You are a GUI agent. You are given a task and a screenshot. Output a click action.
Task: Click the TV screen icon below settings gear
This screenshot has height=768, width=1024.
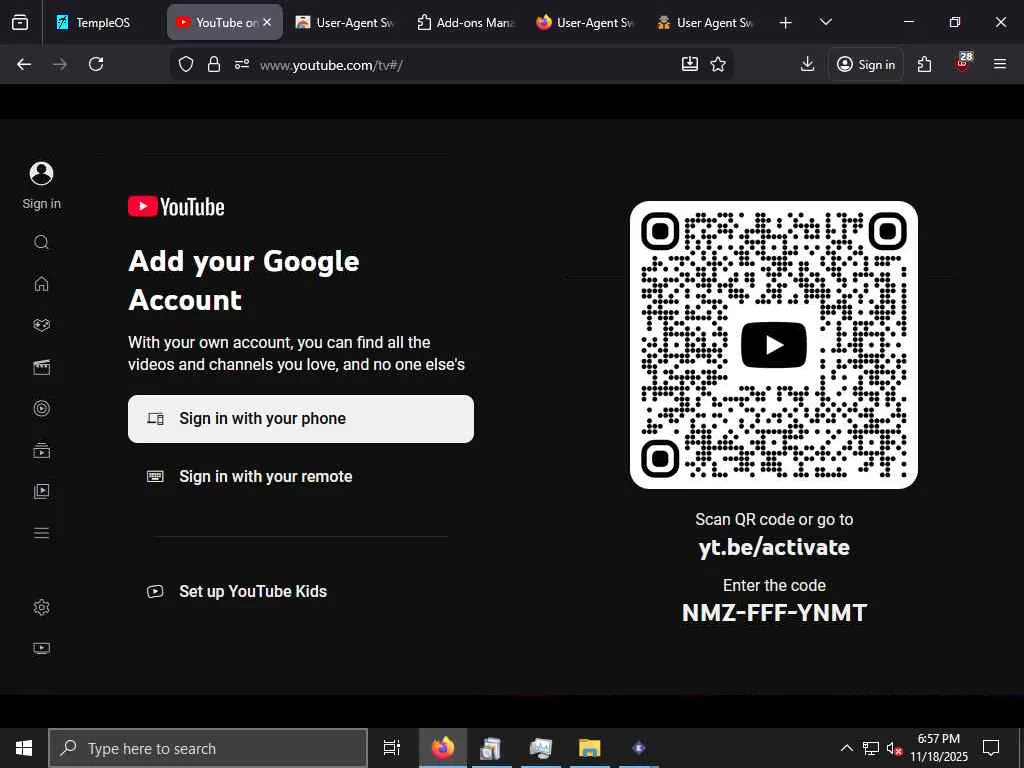point(41,648)
